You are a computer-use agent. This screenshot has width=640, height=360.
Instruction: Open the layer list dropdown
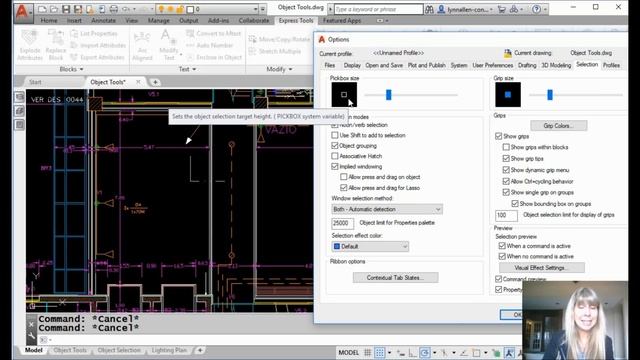tap(256, 9)
